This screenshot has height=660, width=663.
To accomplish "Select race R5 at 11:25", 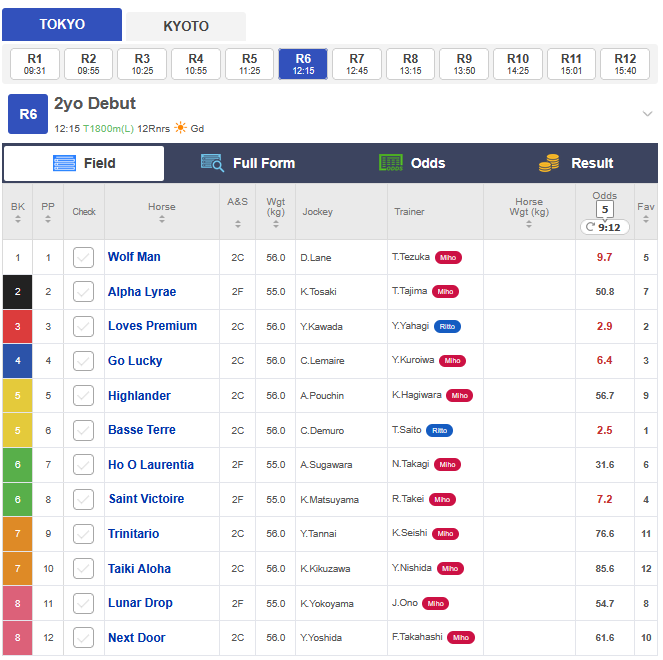I will [249, 64].
